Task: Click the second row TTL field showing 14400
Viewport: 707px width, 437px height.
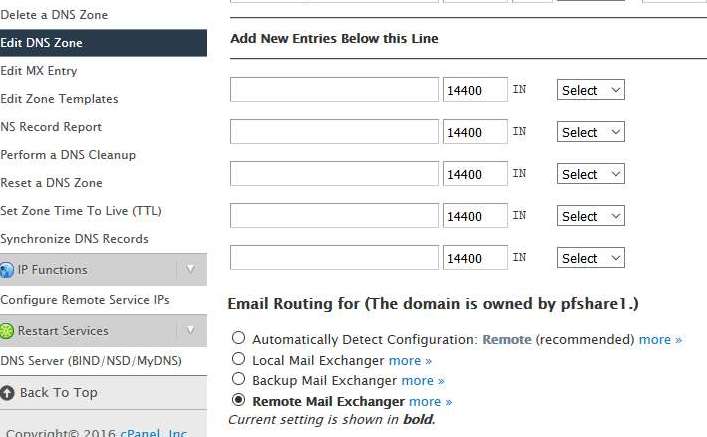Action: coord(475,132)
